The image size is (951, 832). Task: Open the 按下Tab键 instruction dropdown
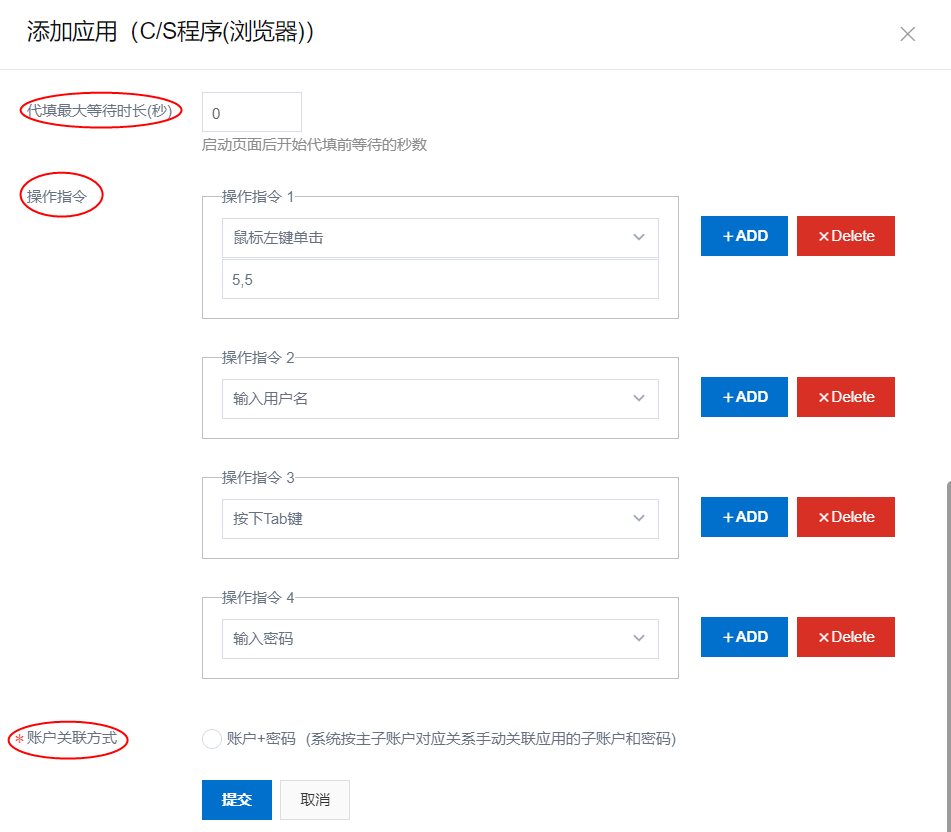tap(440, 519)
